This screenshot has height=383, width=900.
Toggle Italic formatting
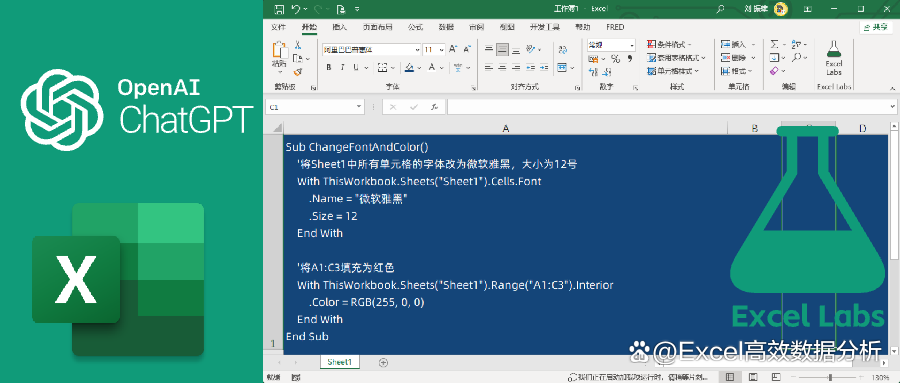343,67
